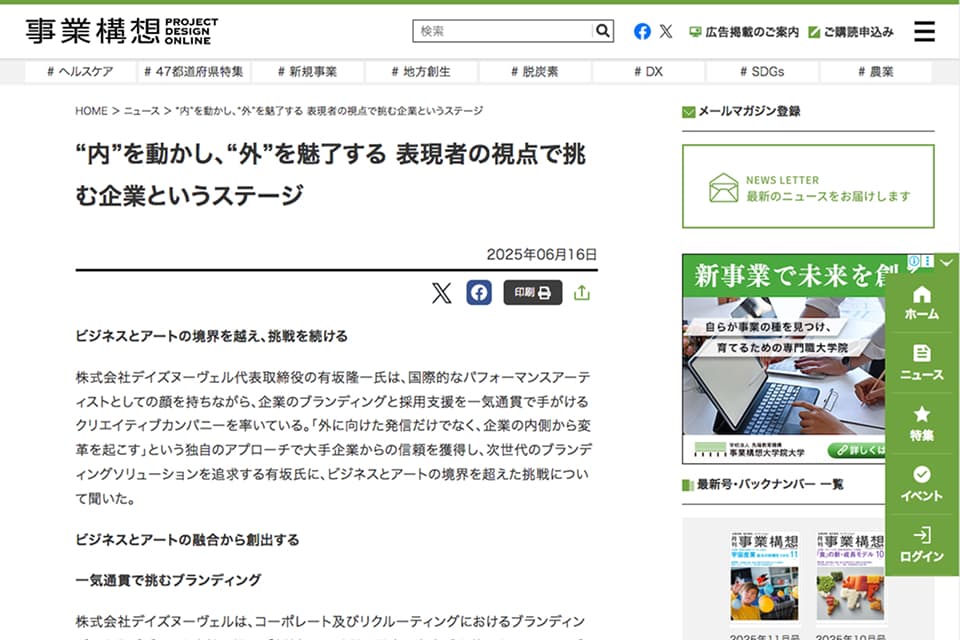The image size is (960, 640).
Task: Click the search input field
Action: [503, 31]
